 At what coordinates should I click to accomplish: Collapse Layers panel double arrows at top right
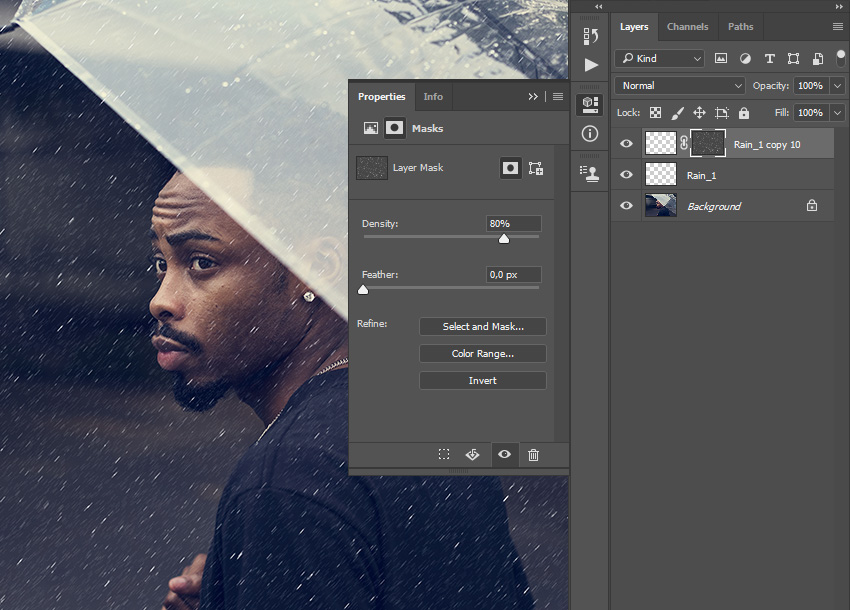[x=840, y=7]
